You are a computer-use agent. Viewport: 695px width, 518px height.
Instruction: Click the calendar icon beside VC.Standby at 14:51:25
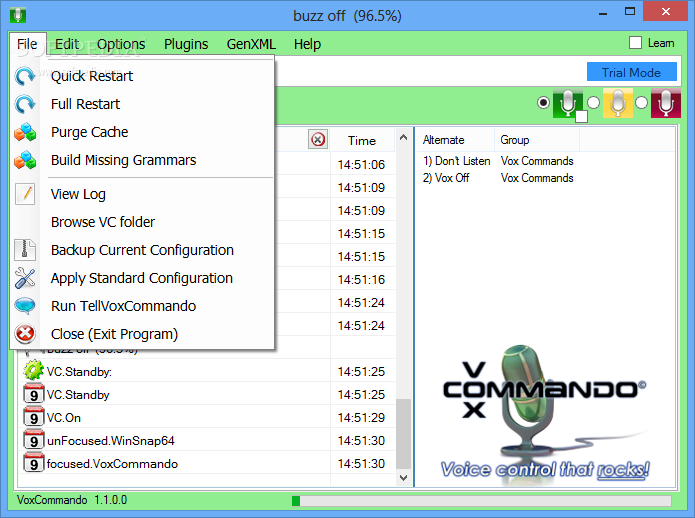34,394
